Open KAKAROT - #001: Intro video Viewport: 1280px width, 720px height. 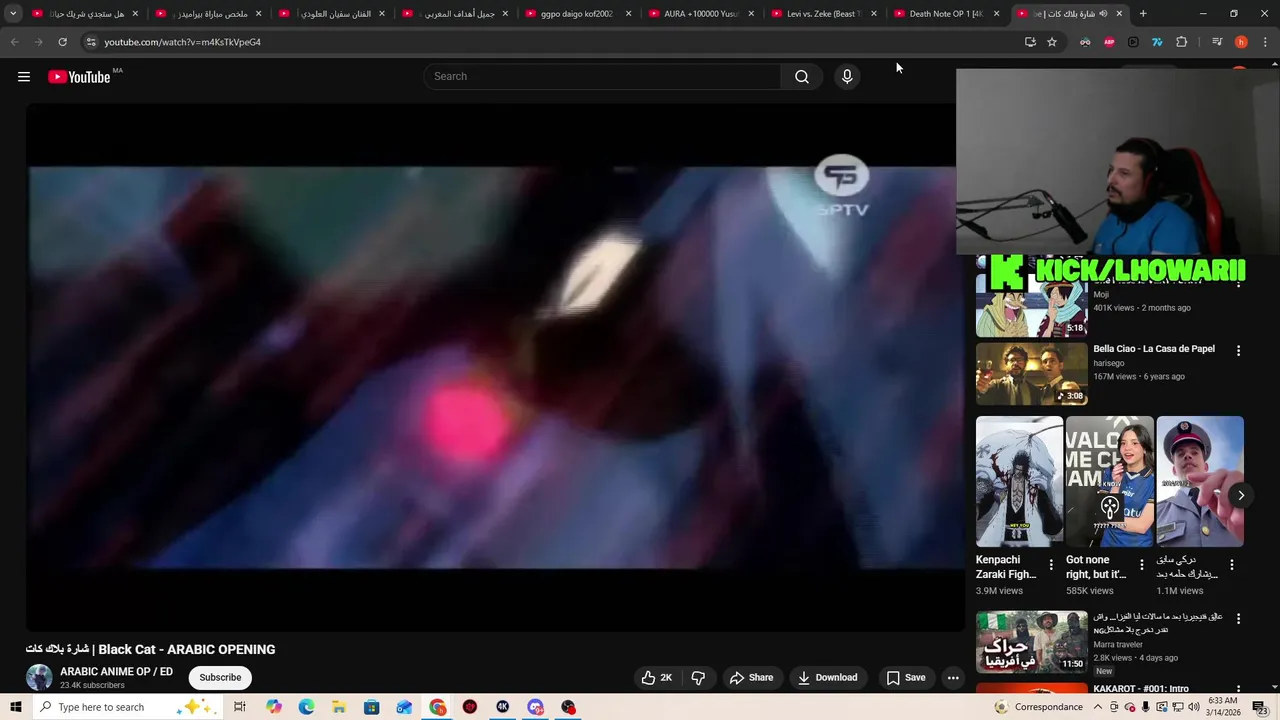[1141, 689]
